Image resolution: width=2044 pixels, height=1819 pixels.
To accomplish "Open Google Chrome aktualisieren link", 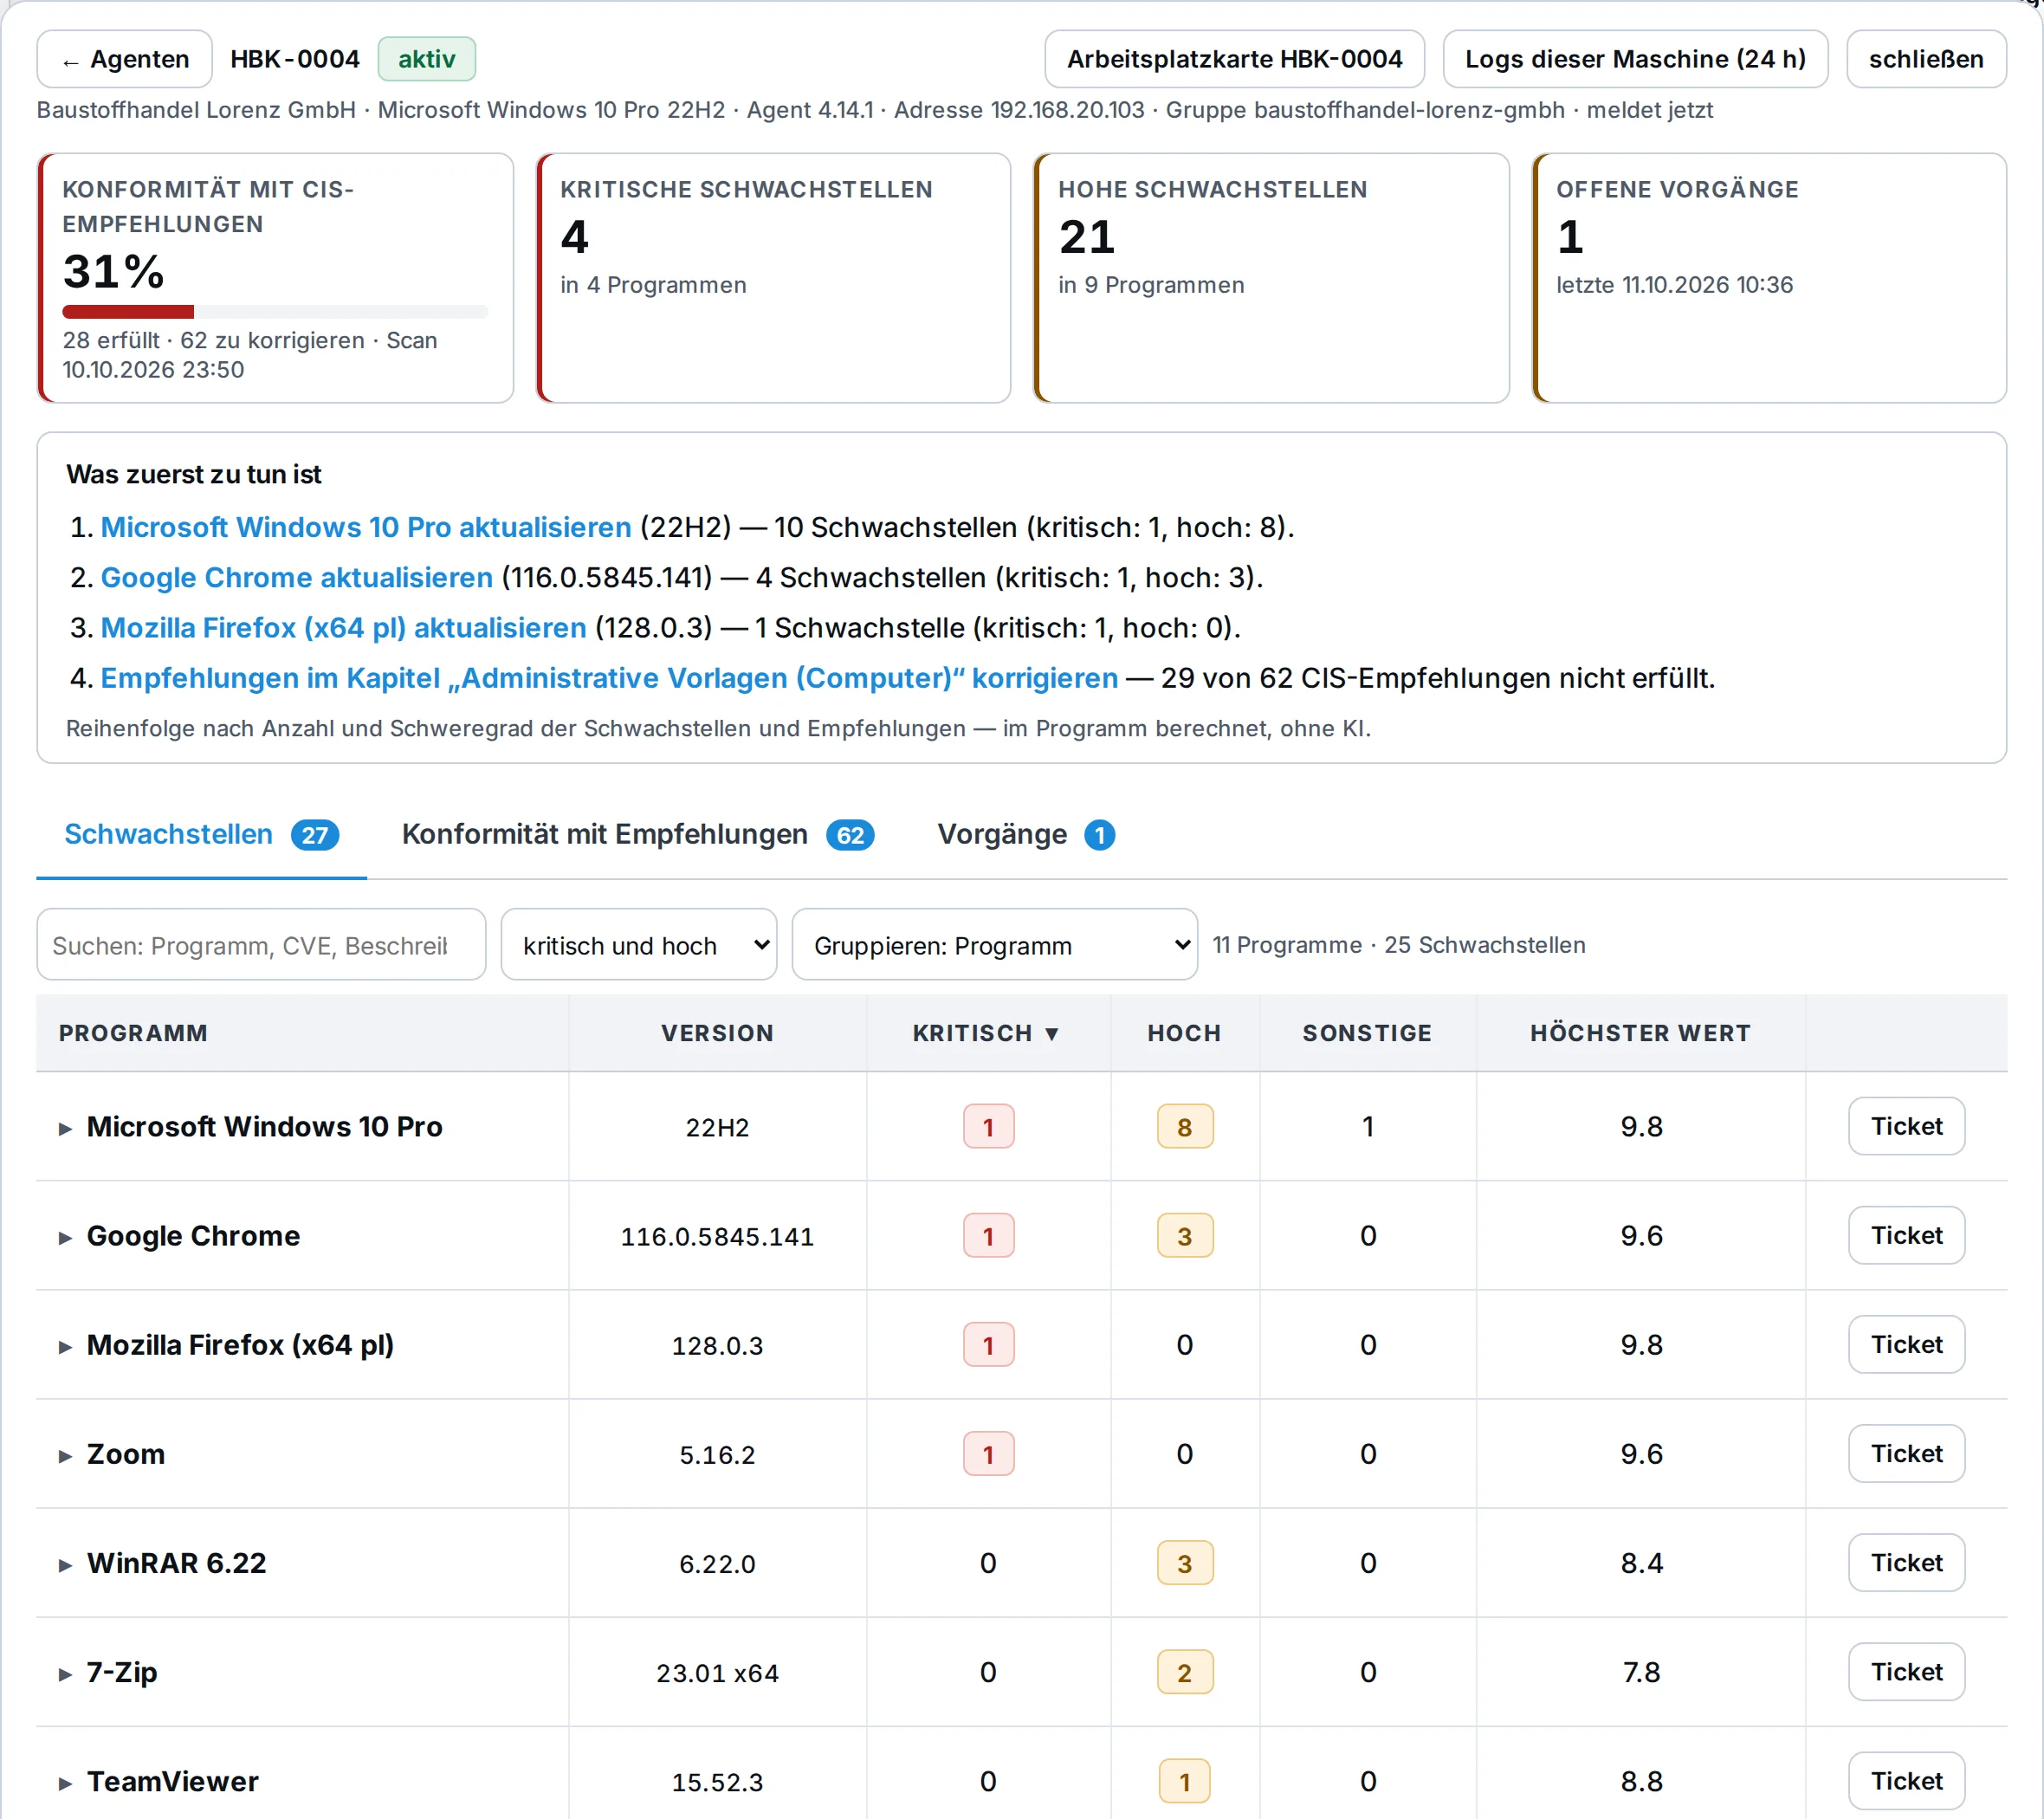I will 297,577.
